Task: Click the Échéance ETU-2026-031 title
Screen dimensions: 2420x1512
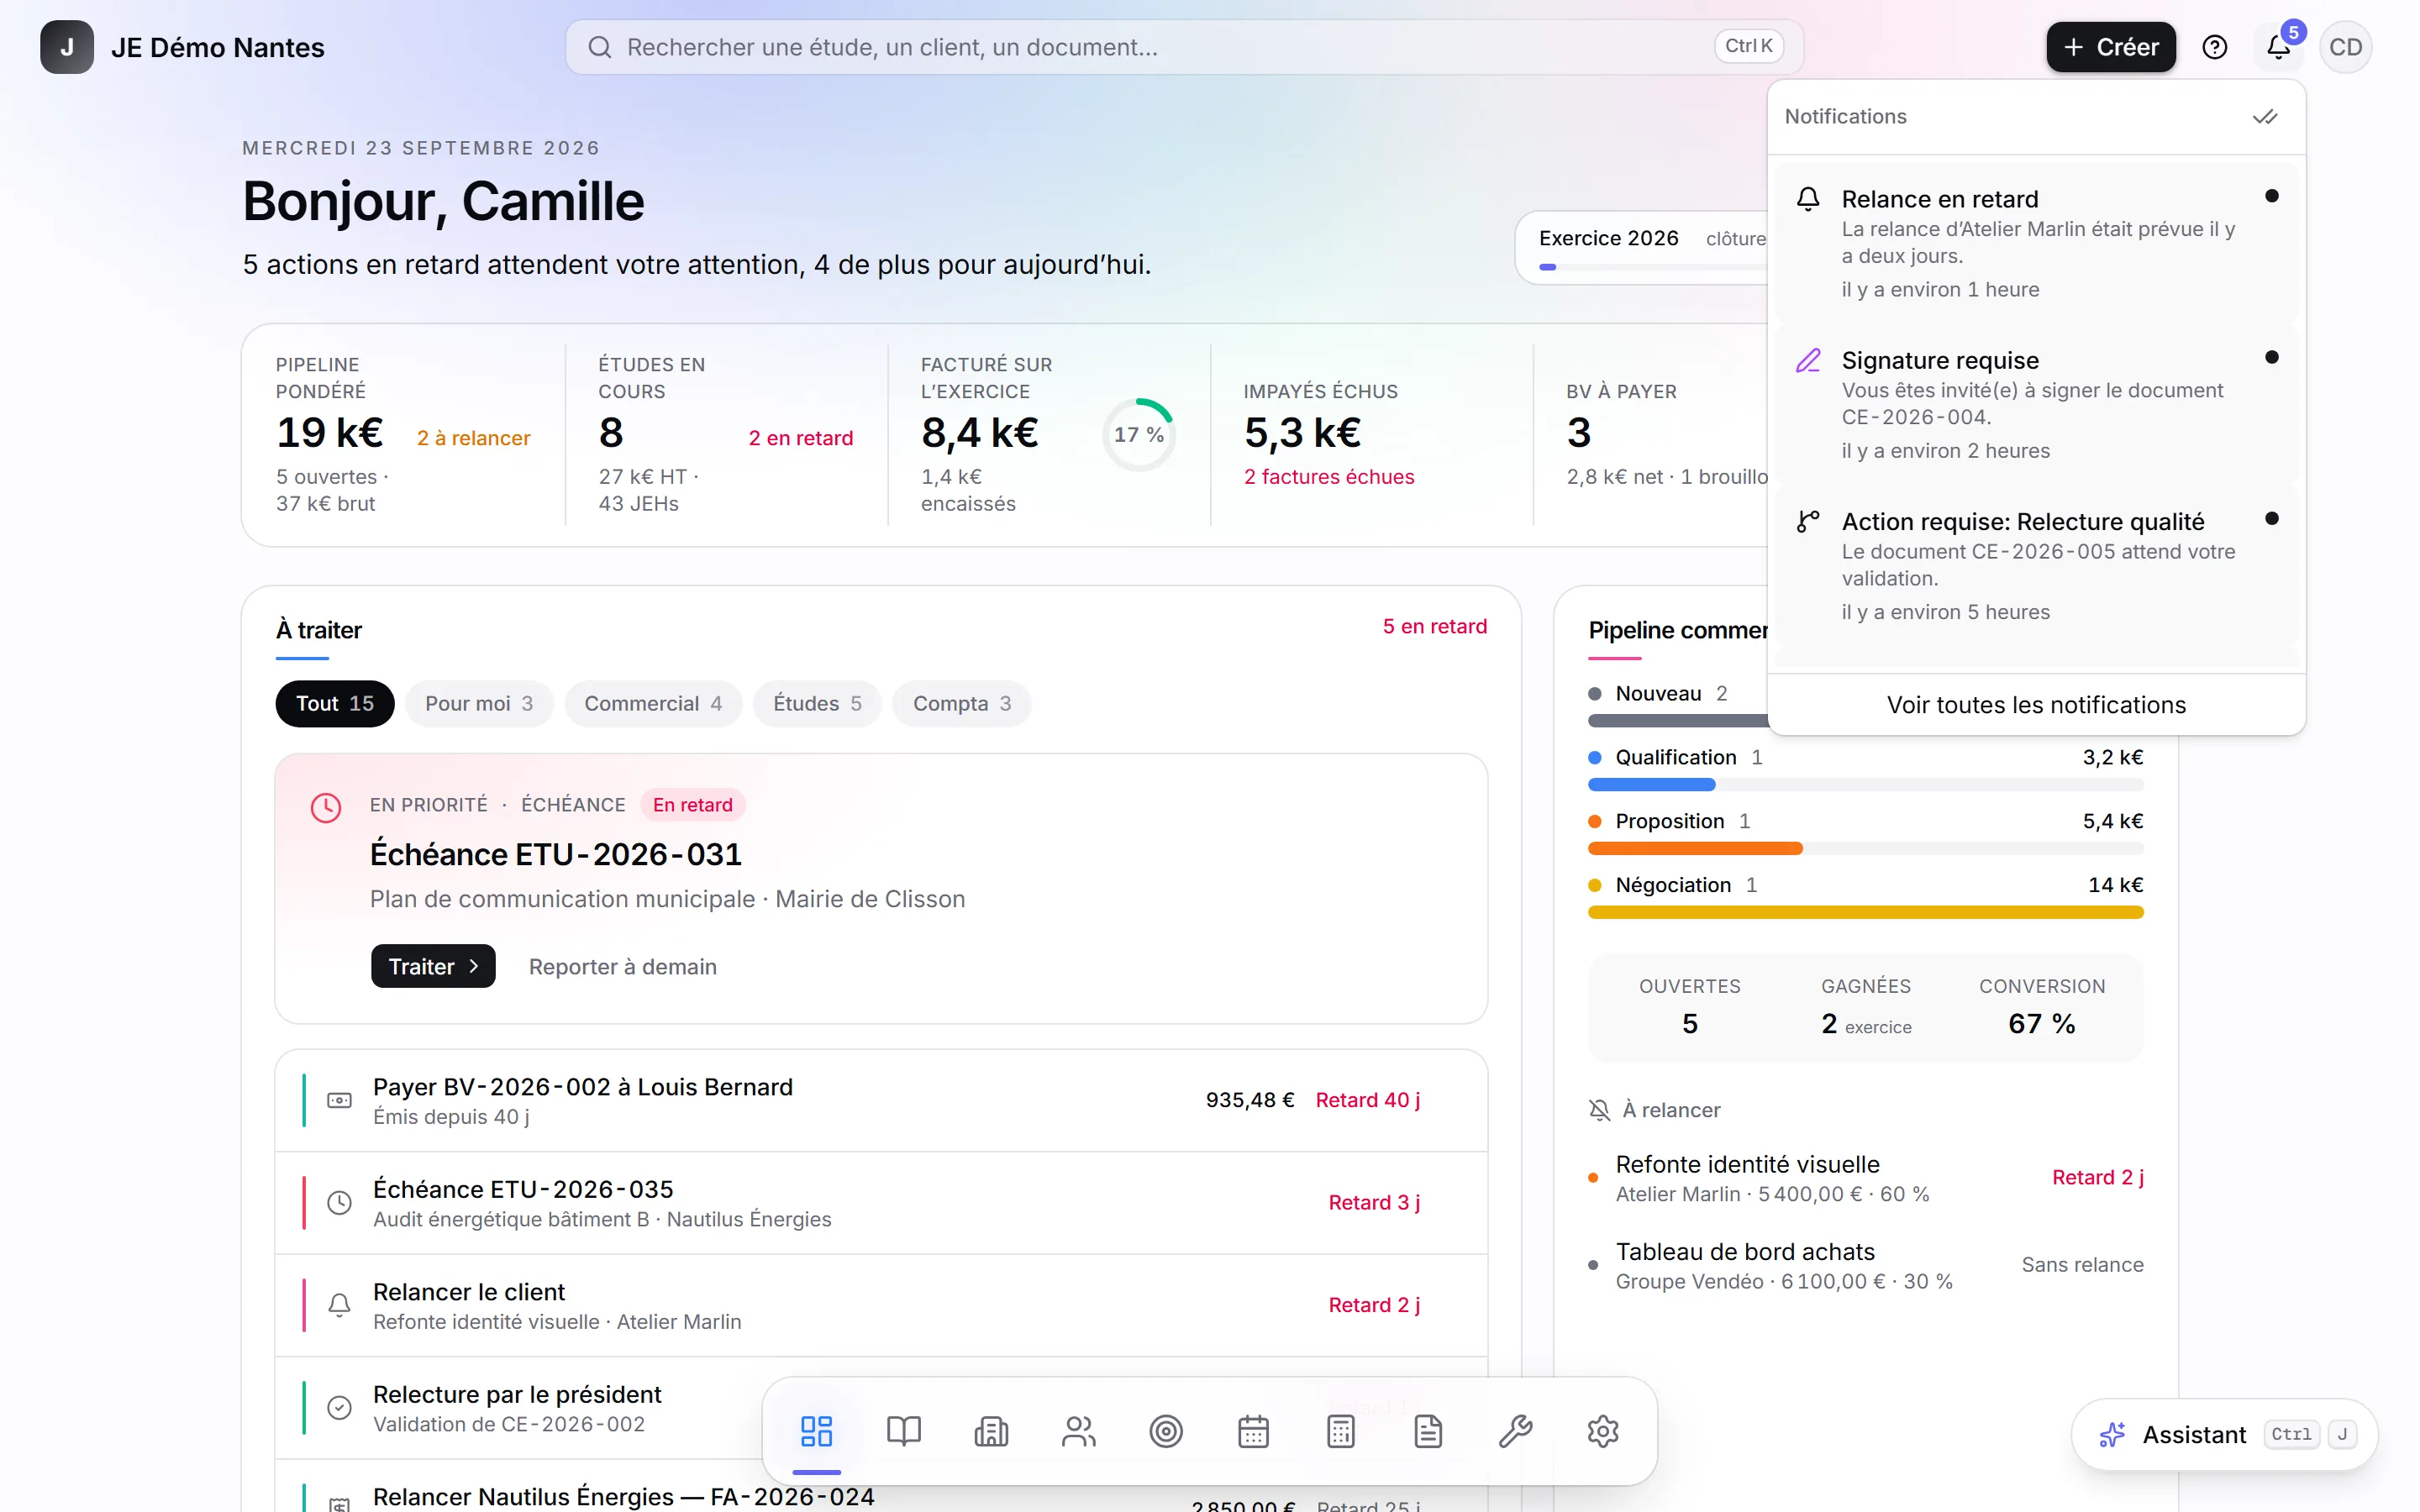Action: point(556,855)
